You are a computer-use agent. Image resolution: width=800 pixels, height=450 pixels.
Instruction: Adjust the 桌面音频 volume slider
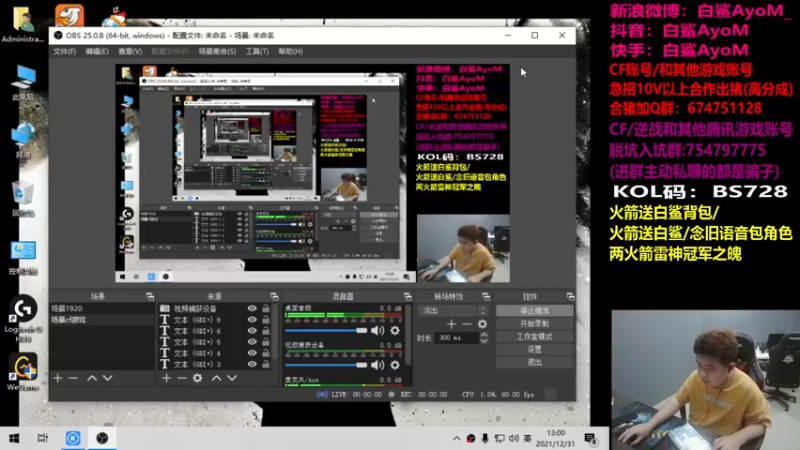point(326,331)
